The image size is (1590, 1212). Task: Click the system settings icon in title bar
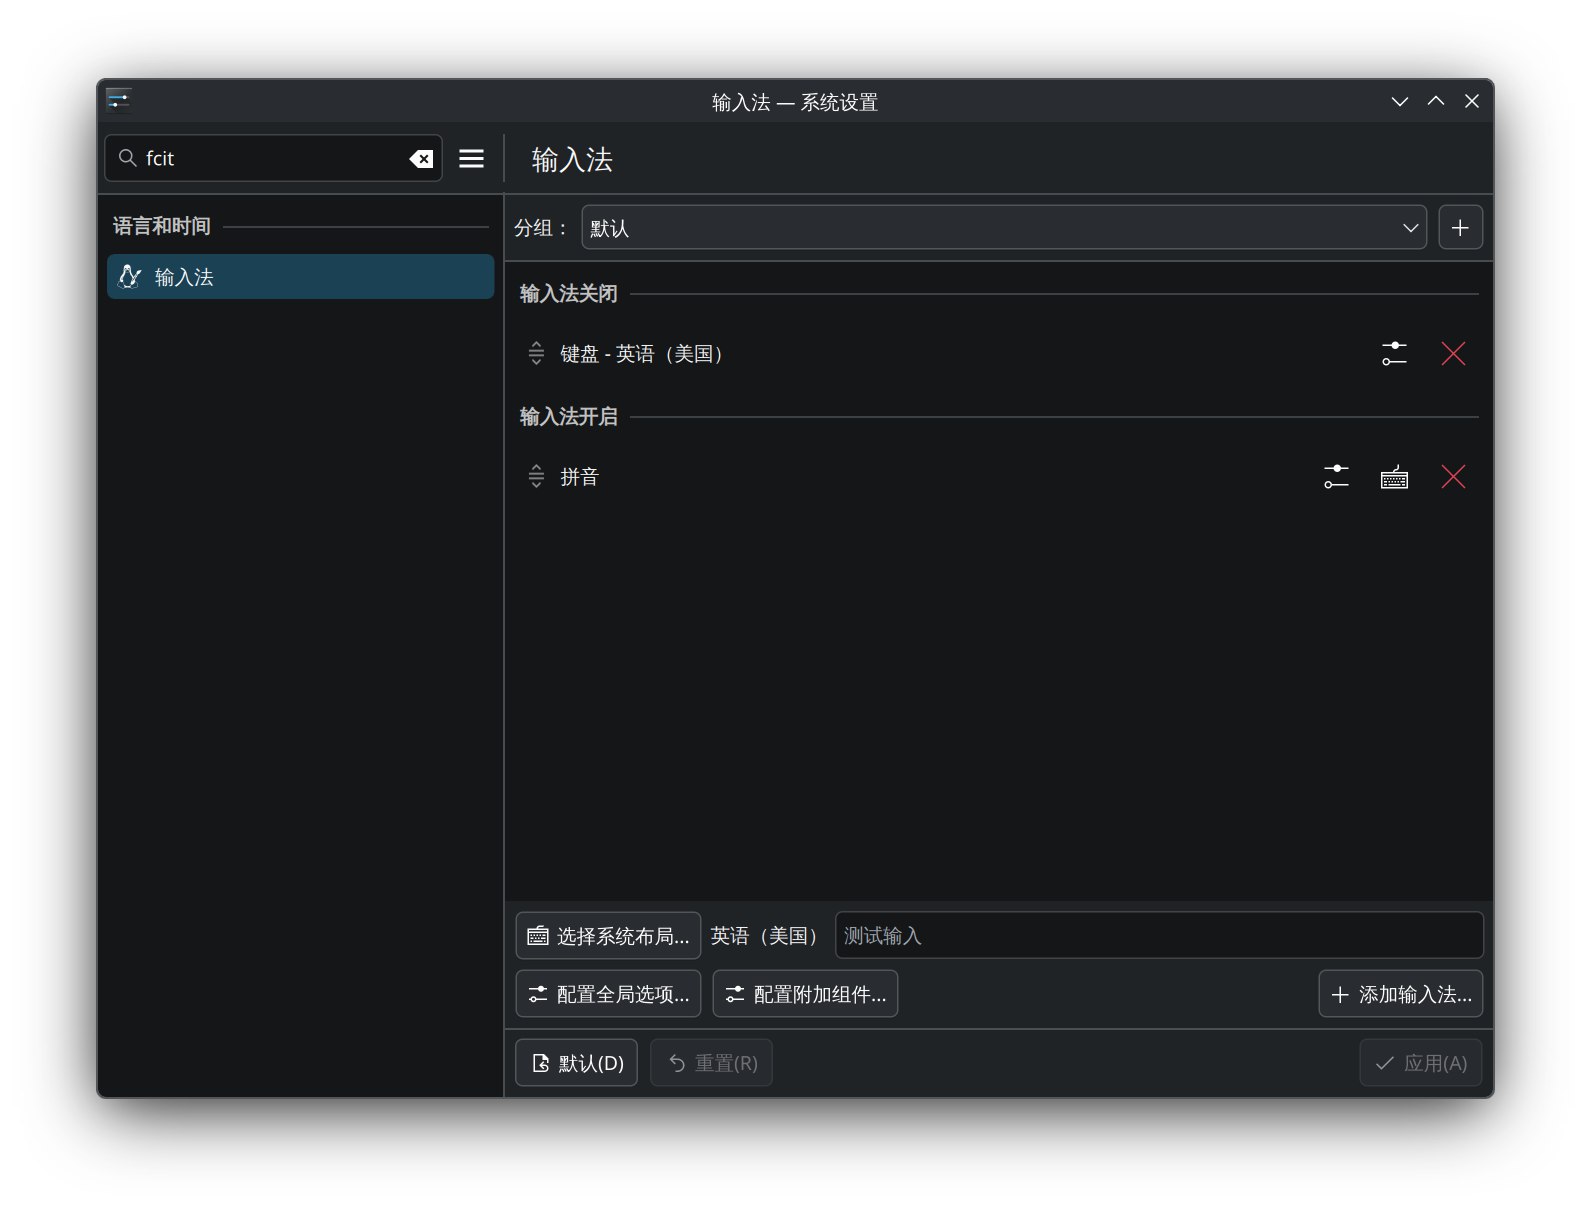coord(119,101)
